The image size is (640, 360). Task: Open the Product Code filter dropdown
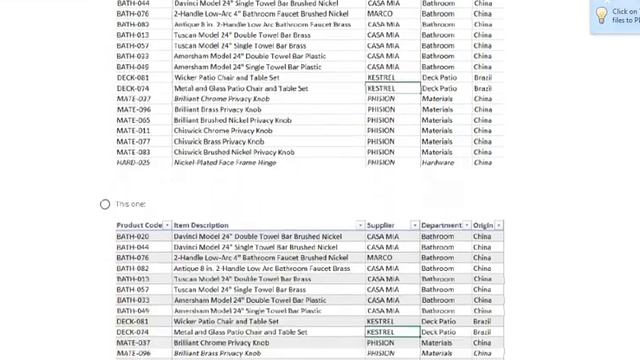tap(167, 225)
